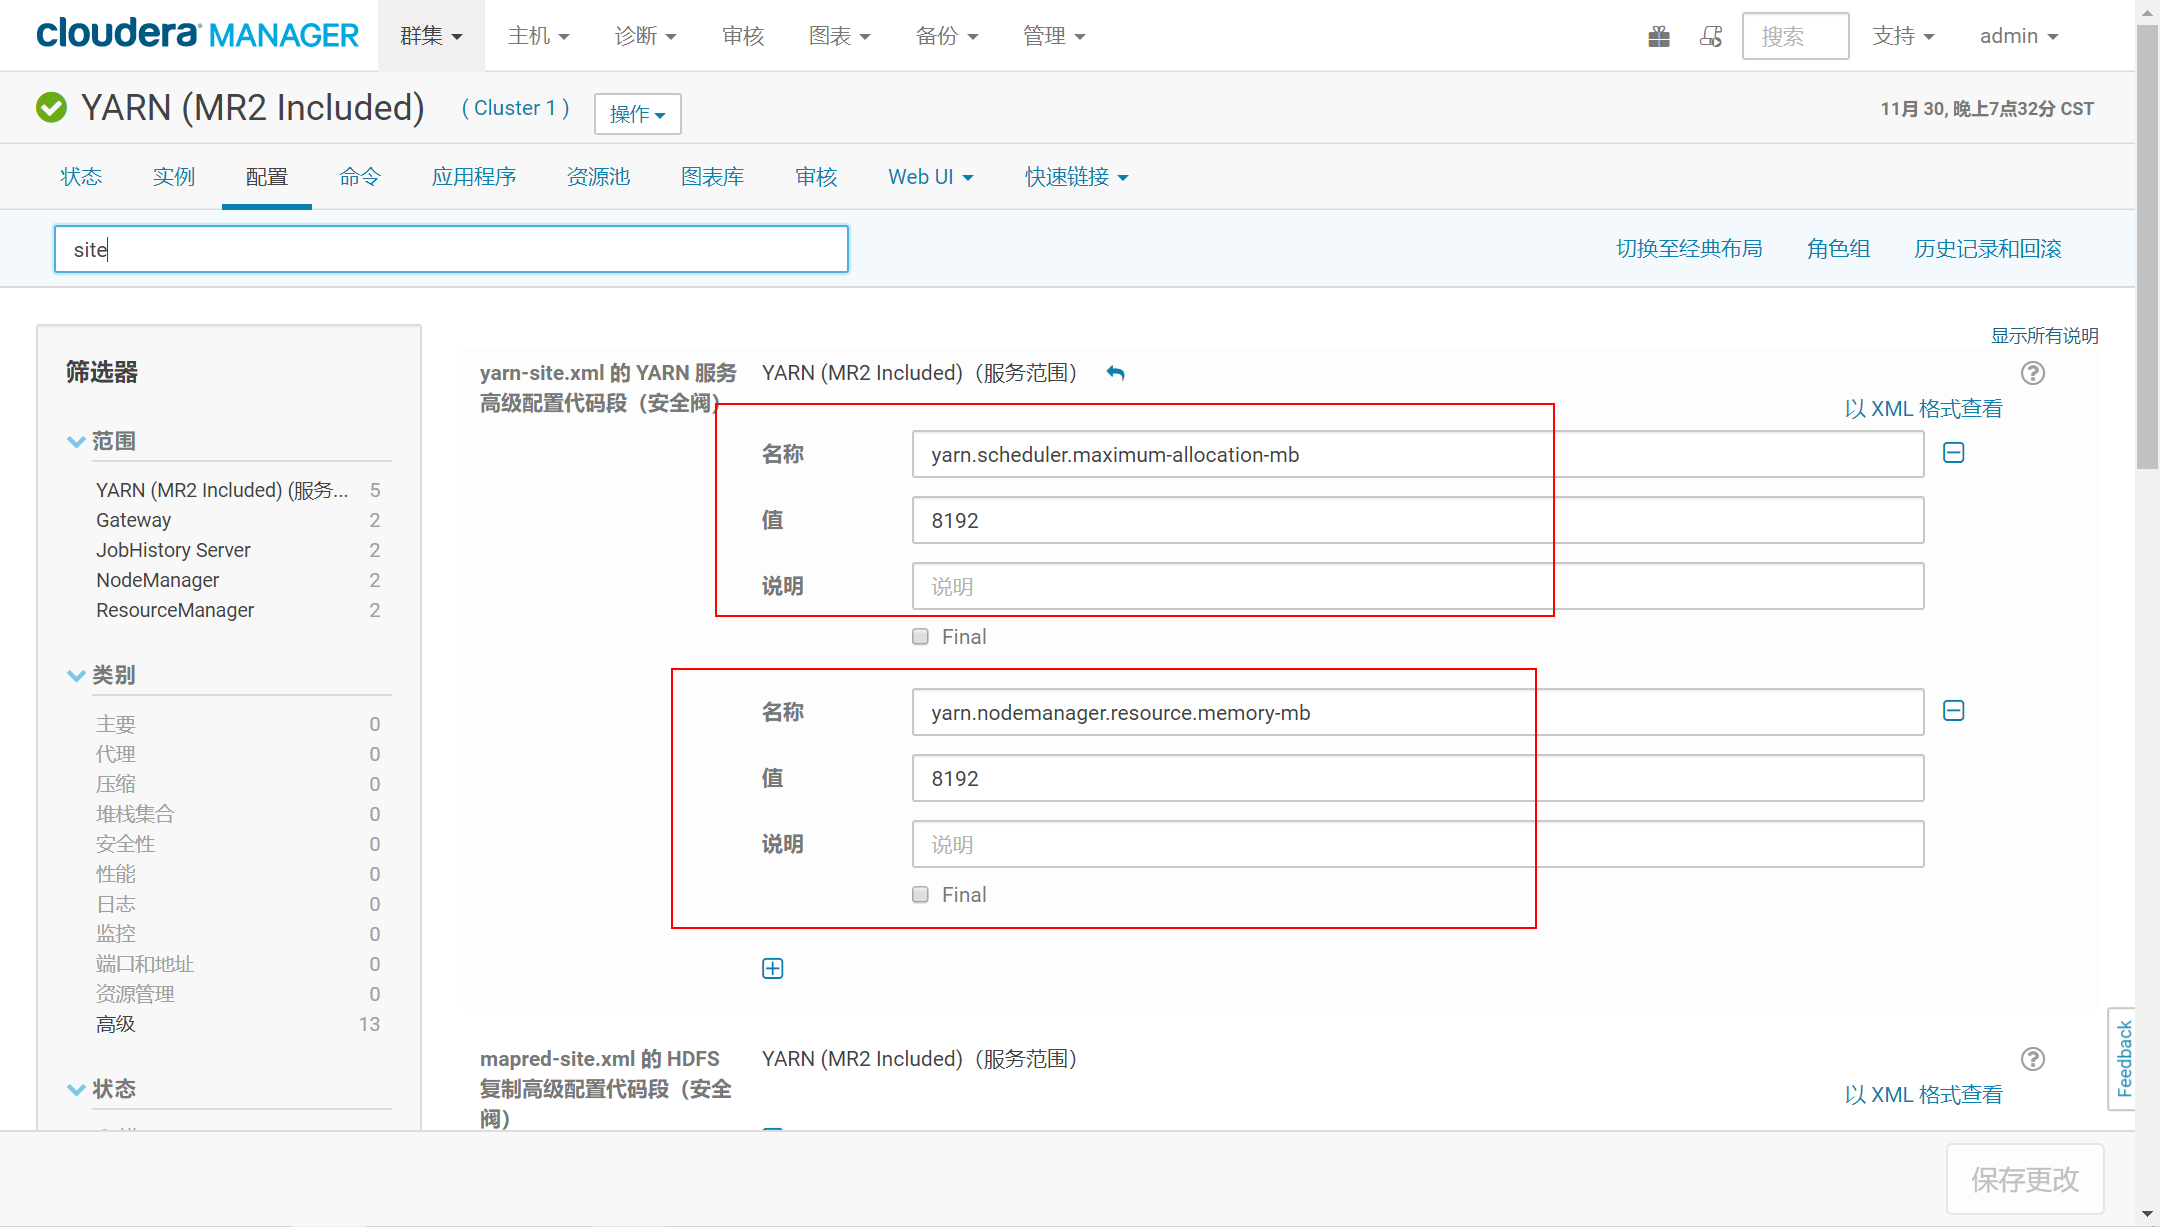Image resolution: width=2160 pixels, height=1227 pixels.
Task: Switch to the 资源池 tab
Action: [598, 177]
